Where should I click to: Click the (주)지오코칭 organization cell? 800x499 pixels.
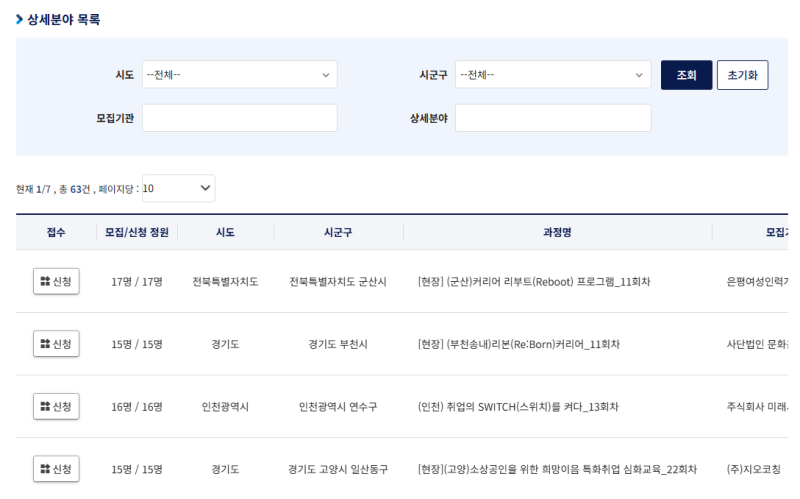(x=754, y=469)
